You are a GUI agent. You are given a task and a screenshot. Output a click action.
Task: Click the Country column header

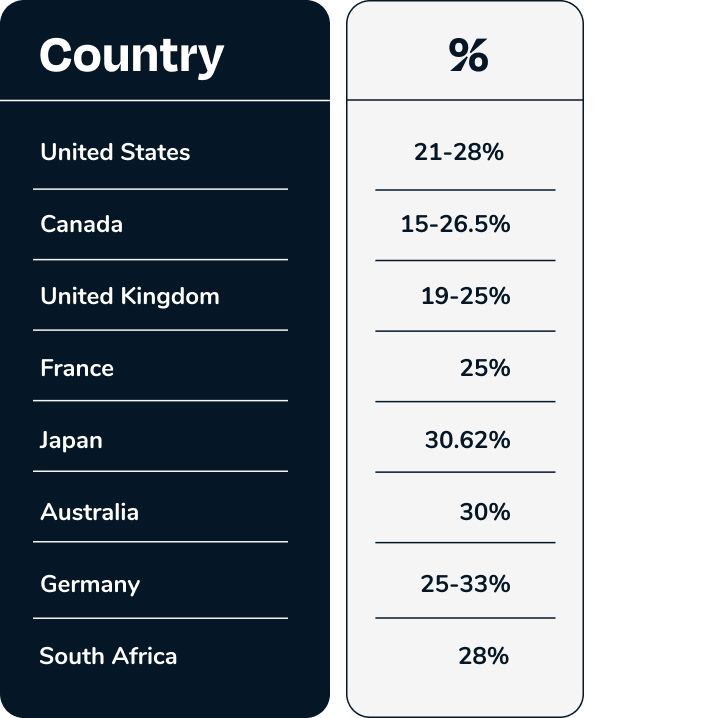pos(131,56)
